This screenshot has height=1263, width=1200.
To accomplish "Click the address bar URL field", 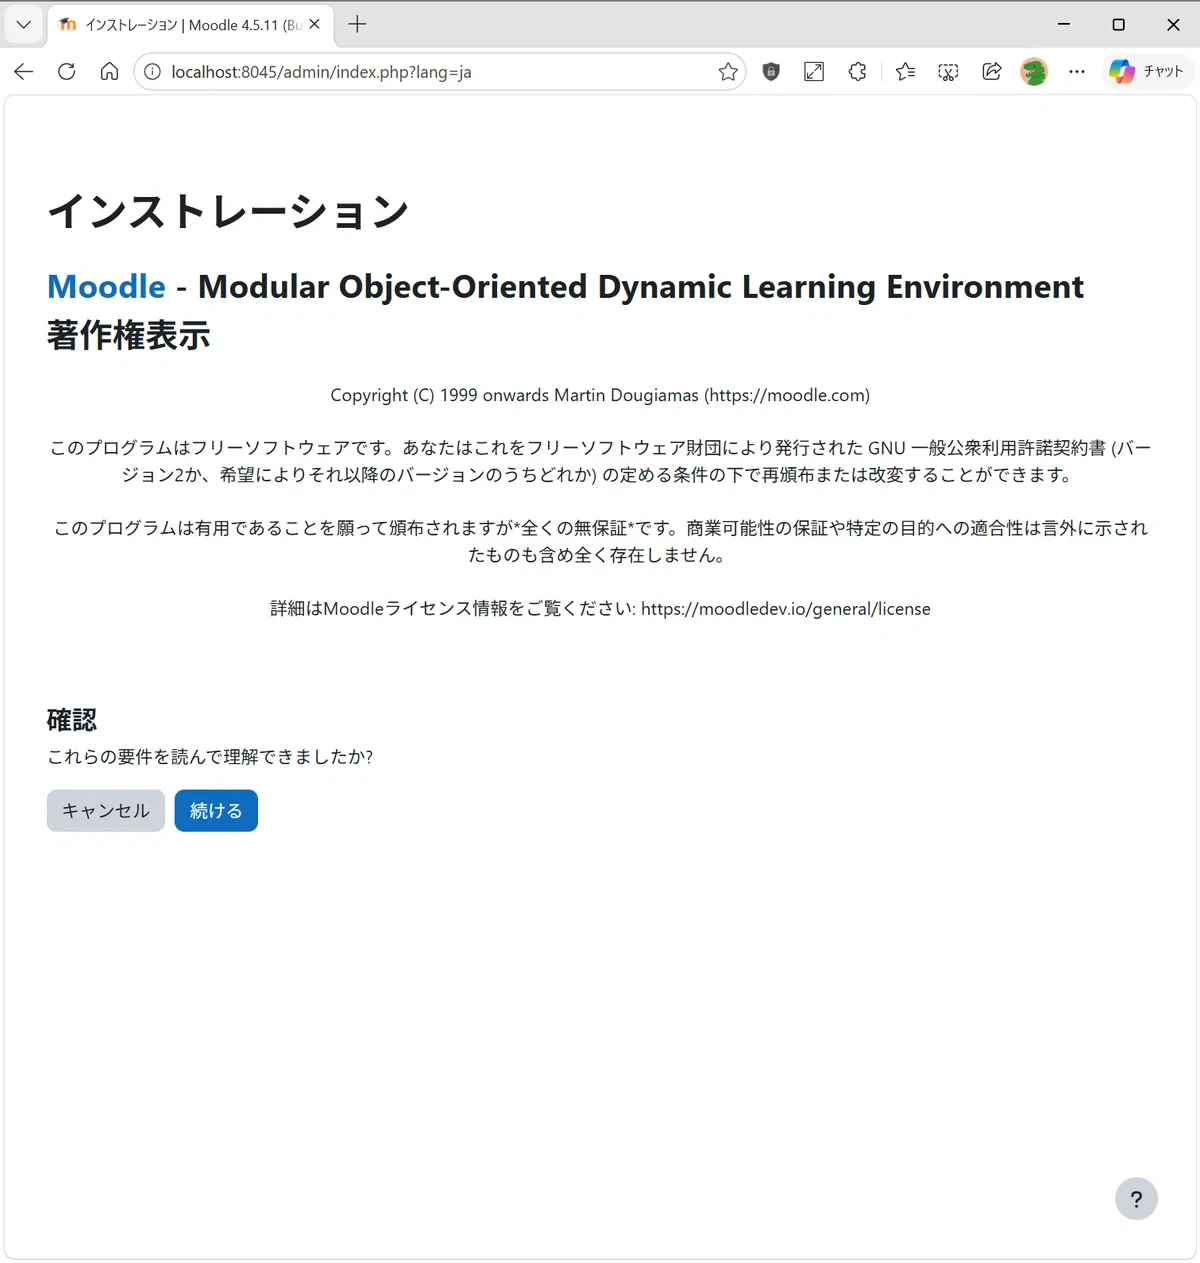I will 440,72.
